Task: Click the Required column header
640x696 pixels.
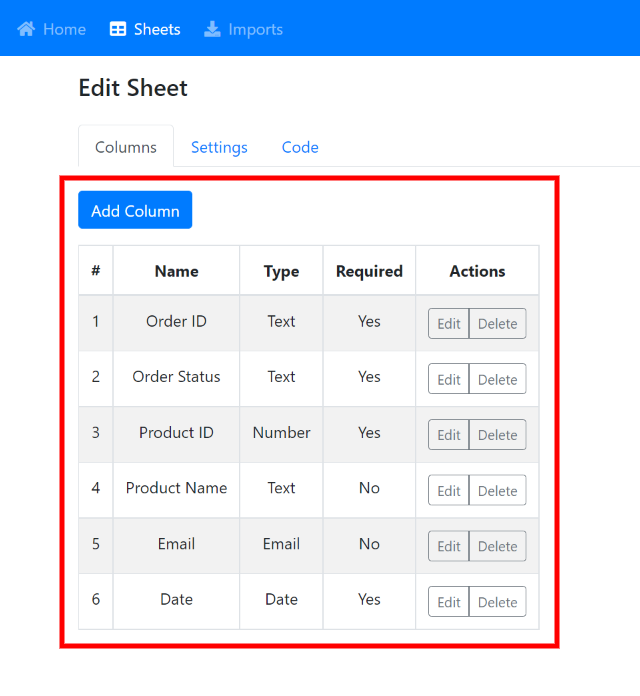Action: click(x=369, y=271)
